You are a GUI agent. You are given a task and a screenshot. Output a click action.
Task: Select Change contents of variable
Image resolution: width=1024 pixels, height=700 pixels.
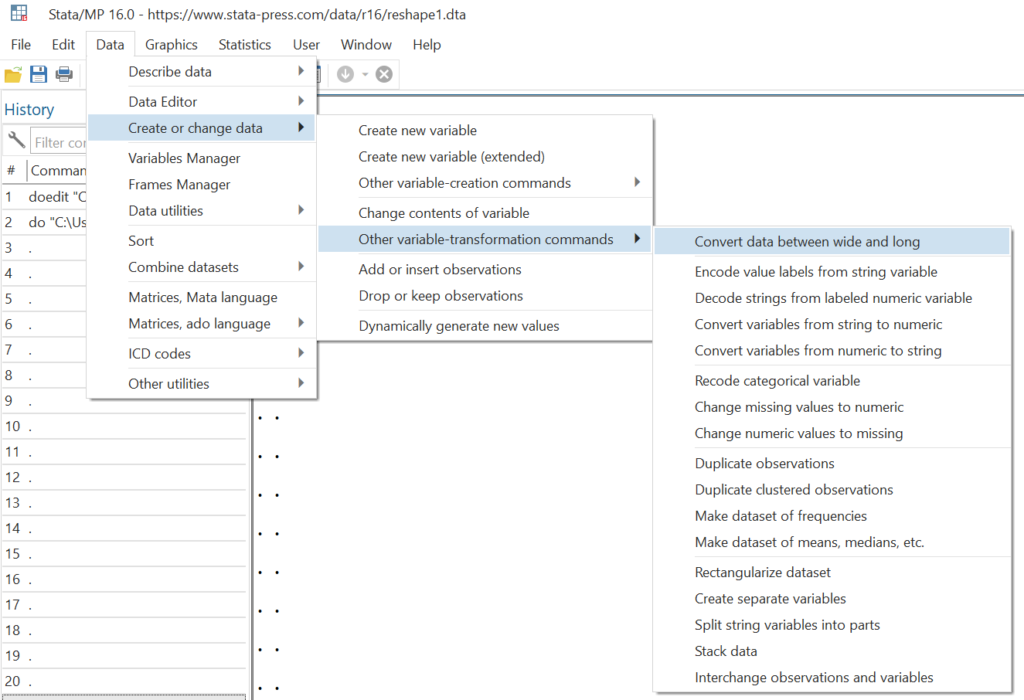click(485, 213)
